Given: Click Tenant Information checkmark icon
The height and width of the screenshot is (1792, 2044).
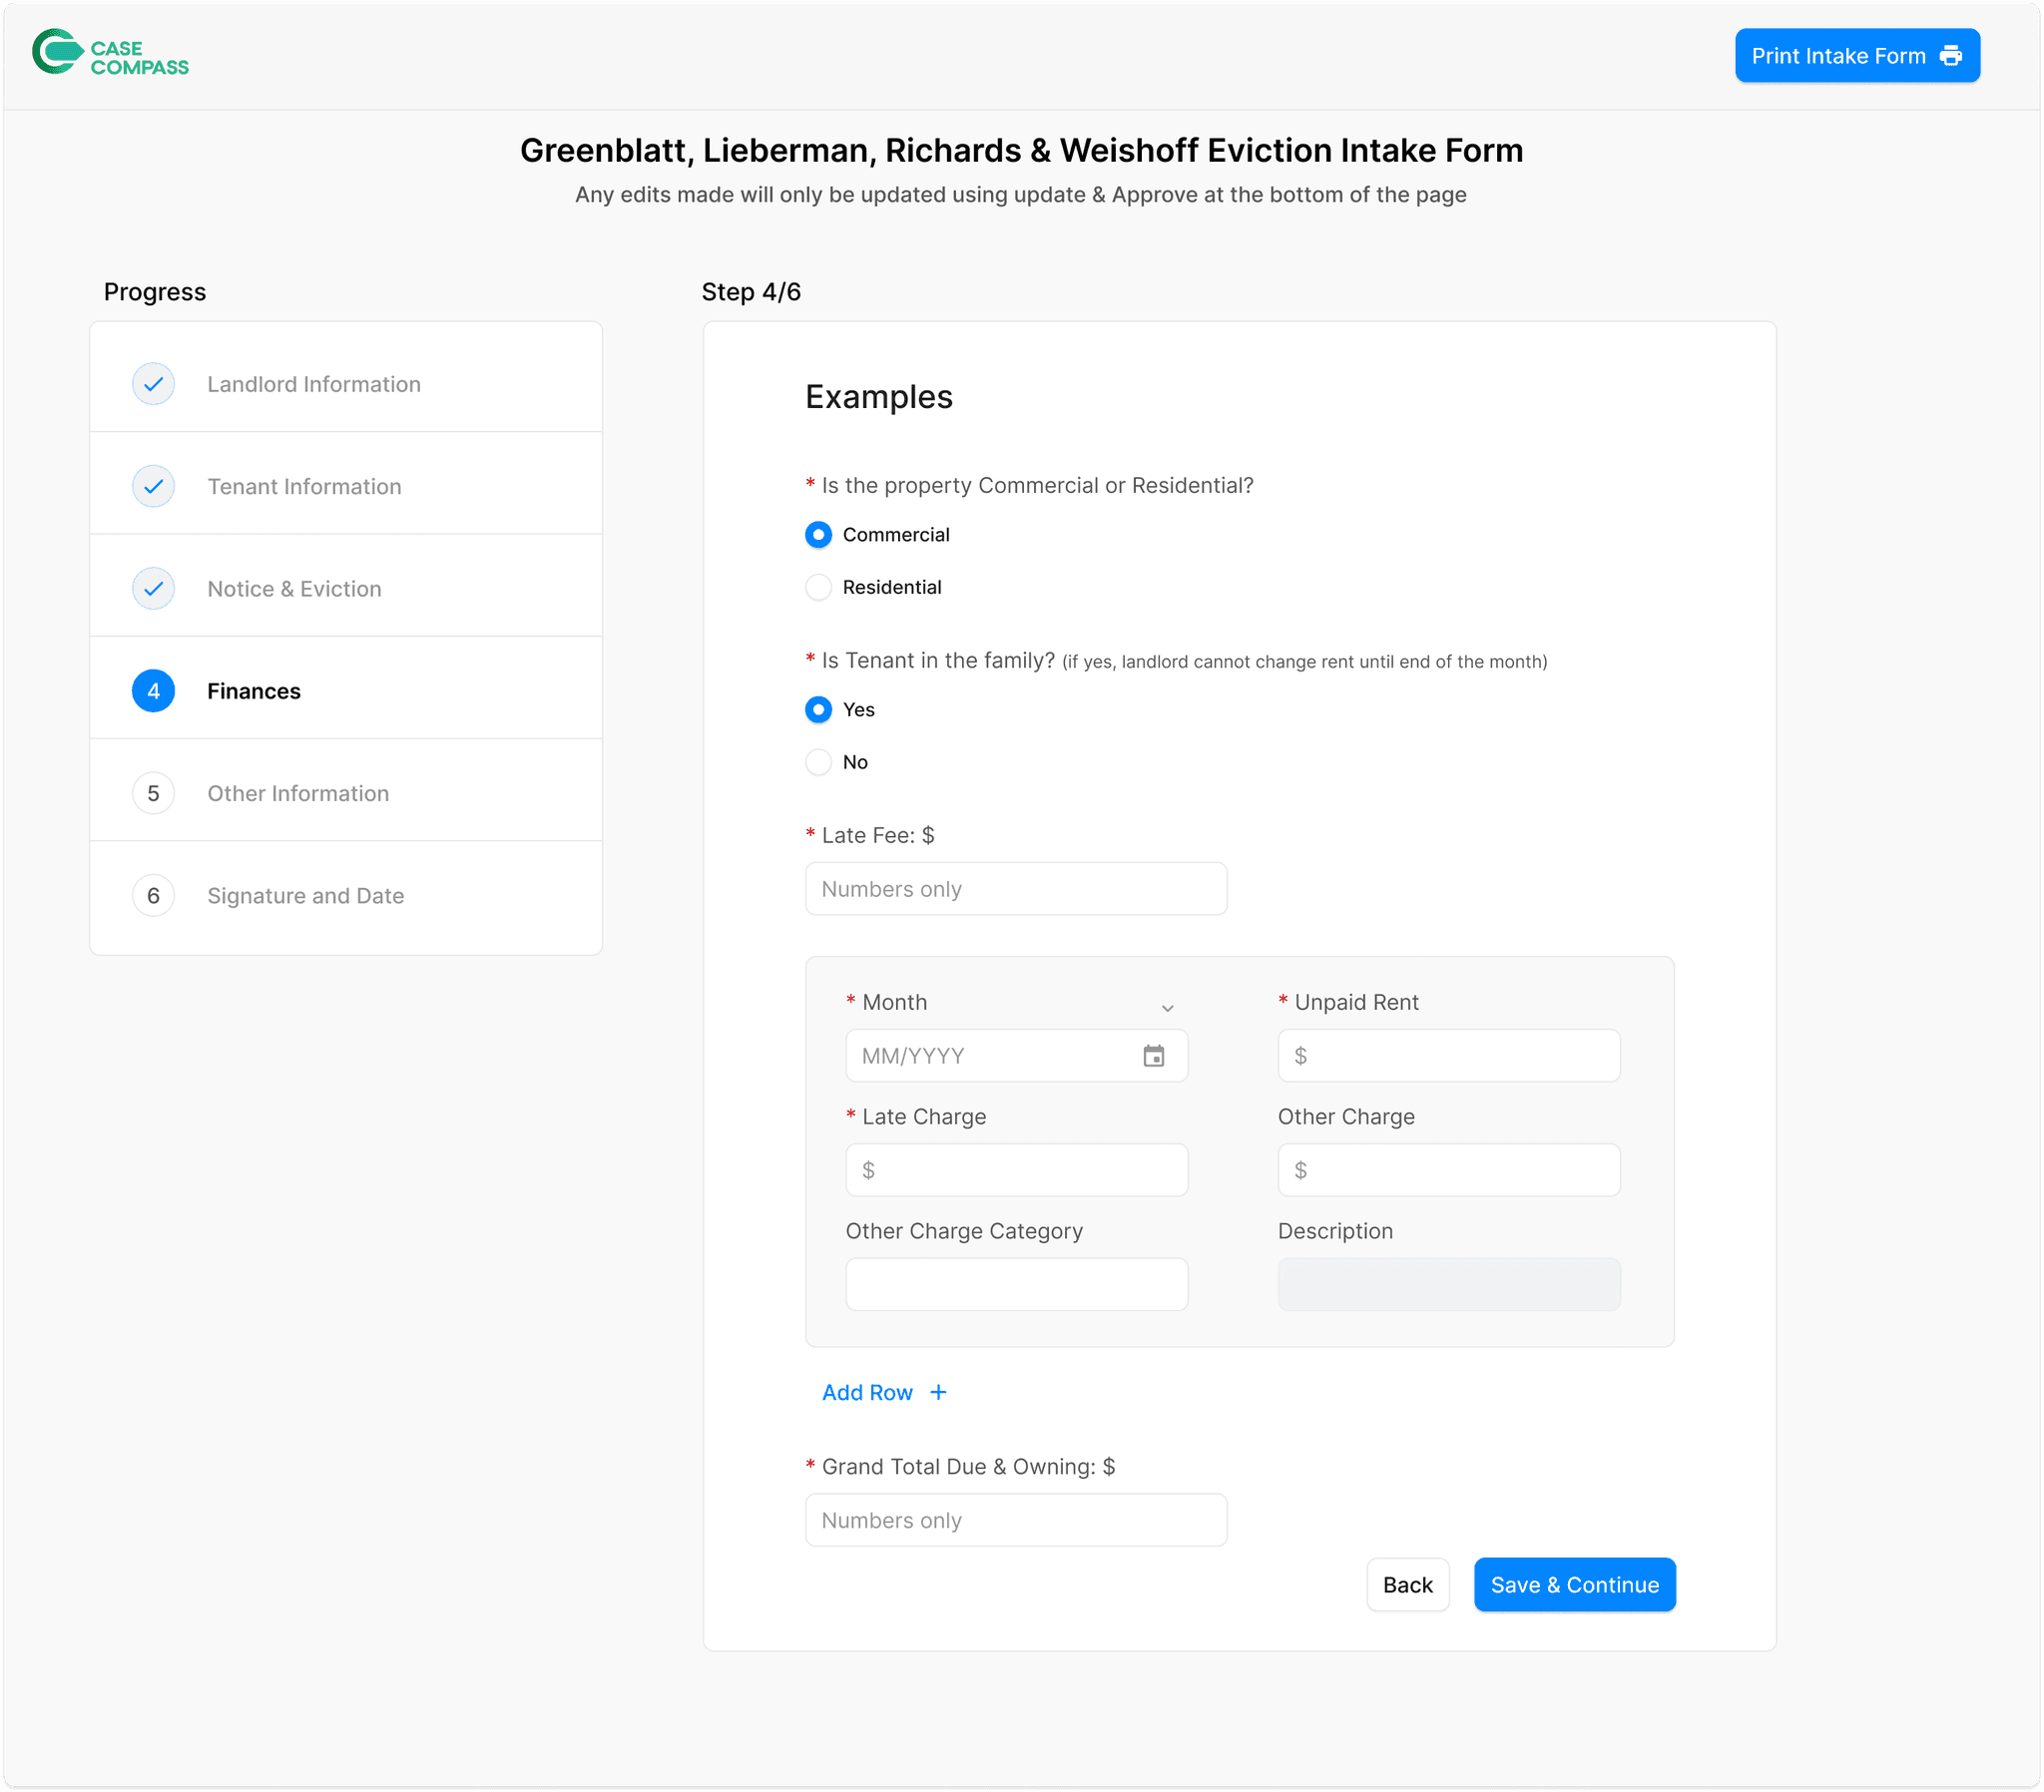Looking at the screenshot, I should coord(153,487).
